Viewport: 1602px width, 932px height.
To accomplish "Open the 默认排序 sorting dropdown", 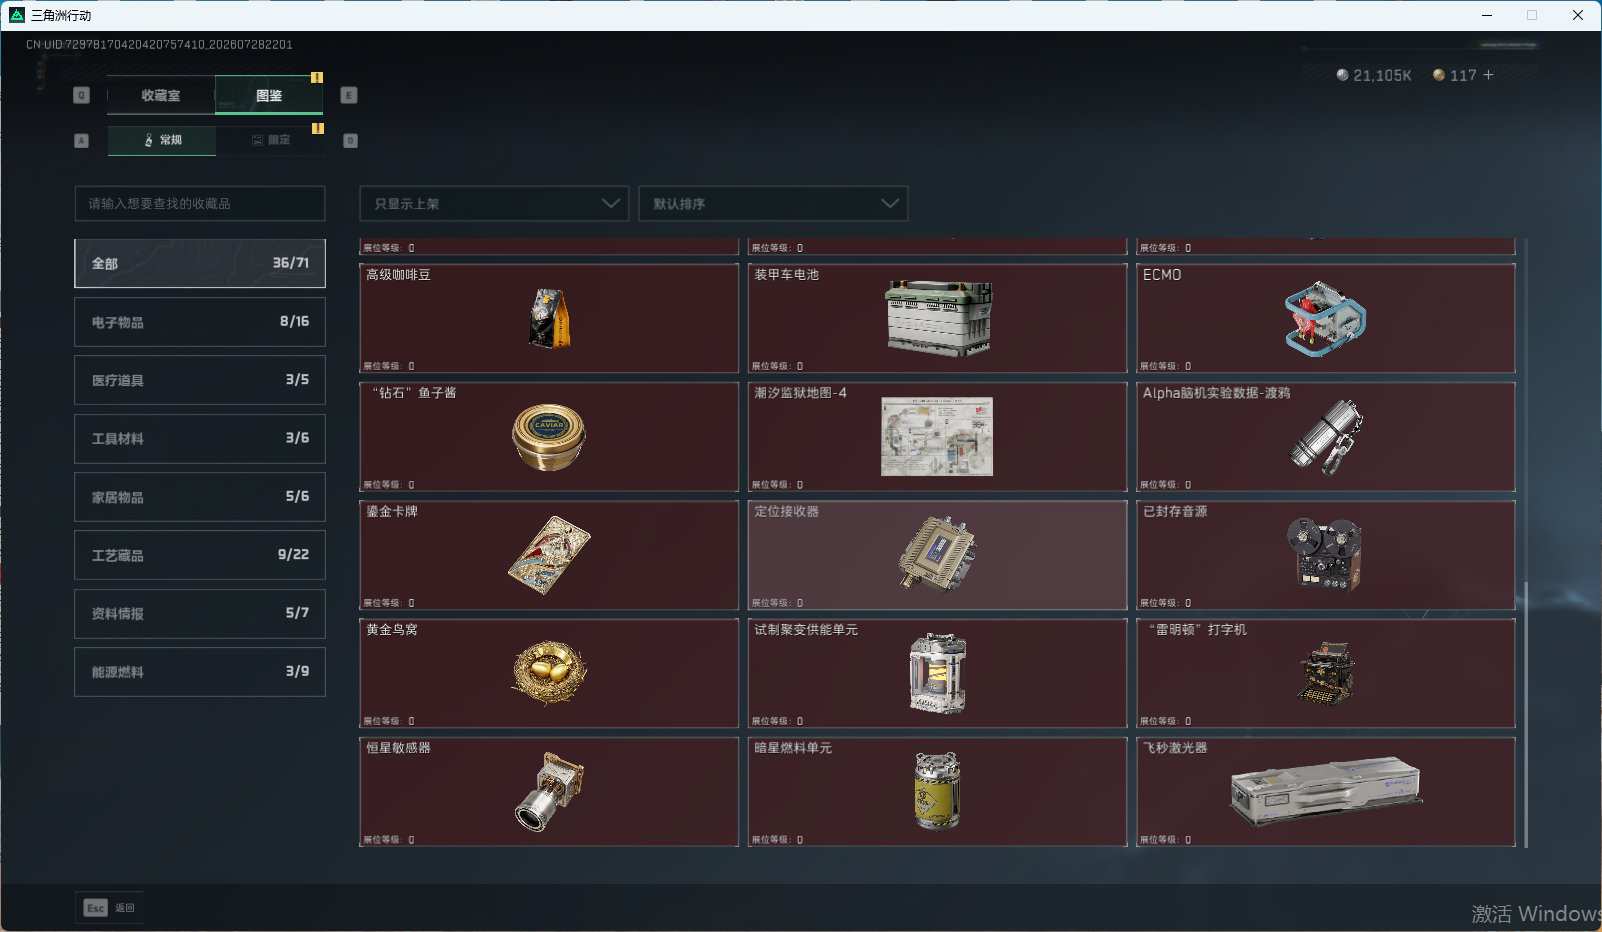I will [x=773, y=203].
